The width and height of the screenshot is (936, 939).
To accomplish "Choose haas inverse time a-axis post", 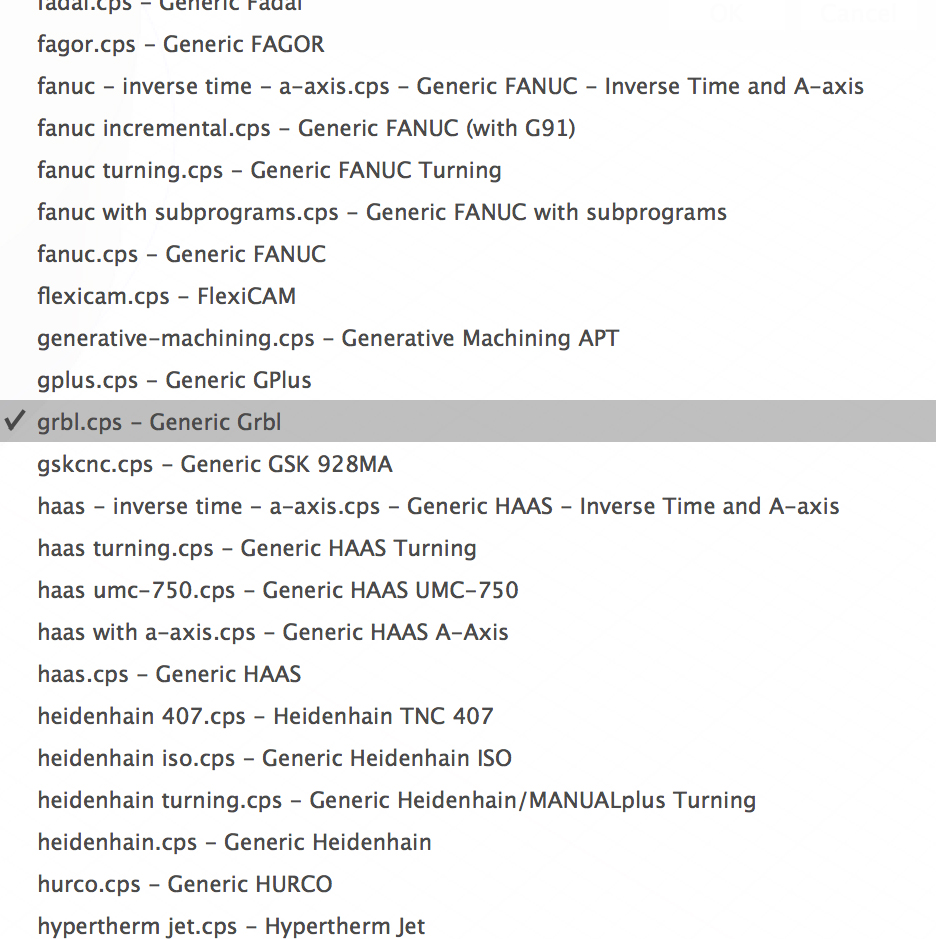I will 438,506.
